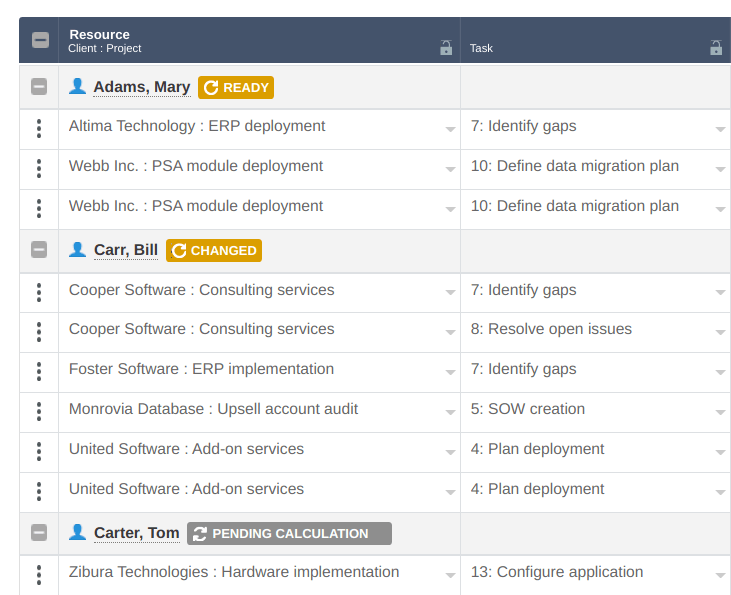The image size is (731, 595).
Task: Open task dropdown in Altima Technology row
Action: [x=720, y=129]
